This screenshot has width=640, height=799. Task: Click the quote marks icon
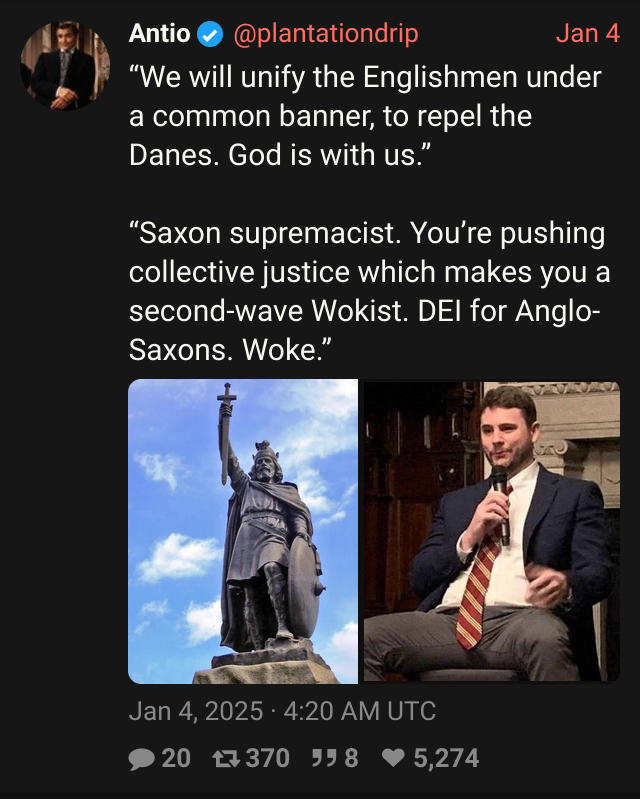(325, 758)
